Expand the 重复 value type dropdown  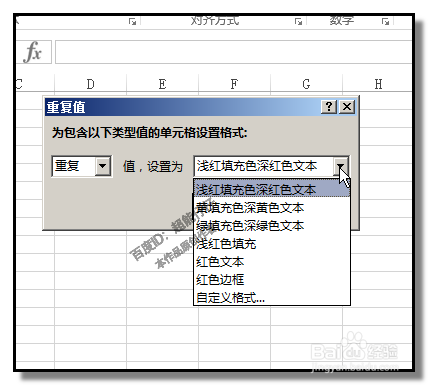tap(103, 166)
